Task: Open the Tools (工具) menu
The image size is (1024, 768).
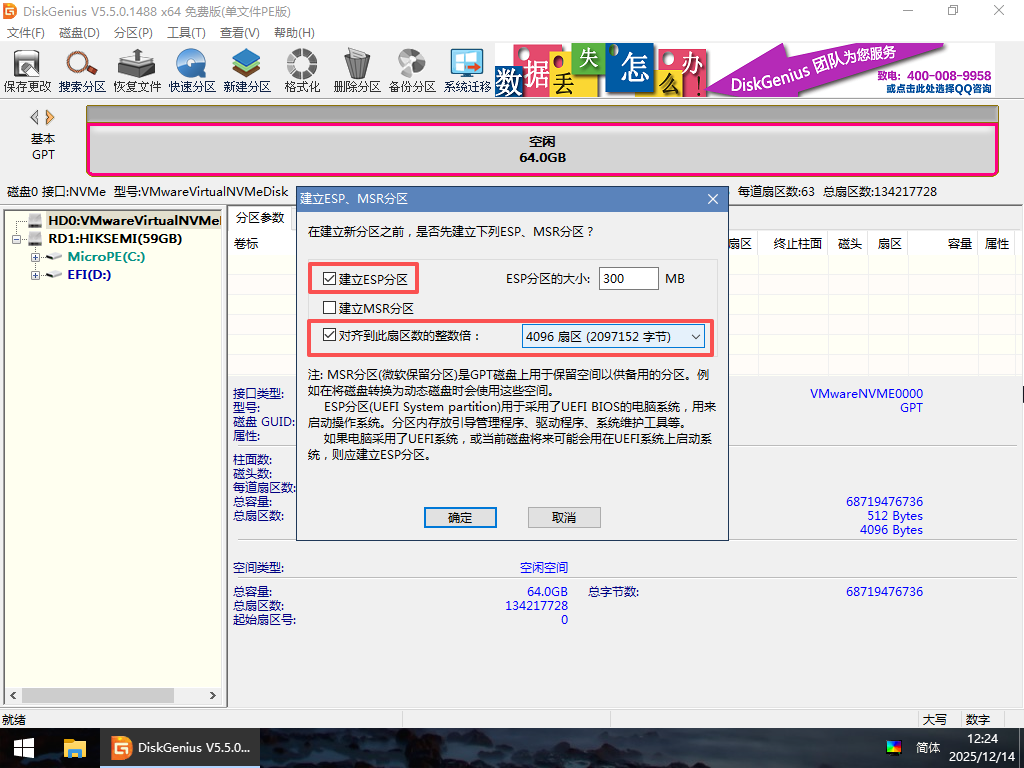Action: point(186,33)
